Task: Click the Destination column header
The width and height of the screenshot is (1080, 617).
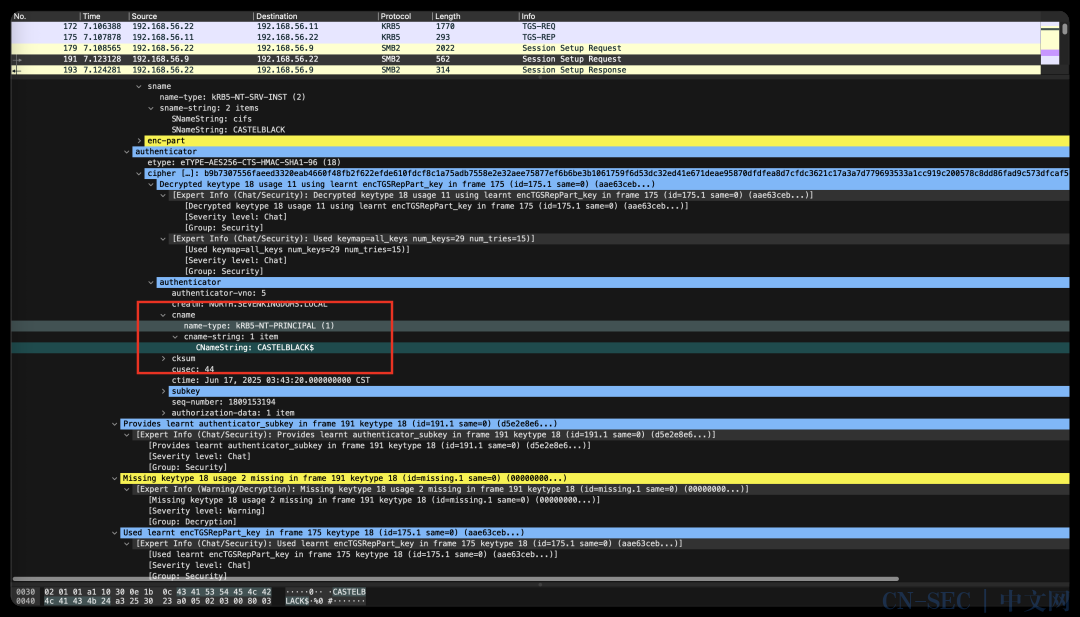Action: 315,16
